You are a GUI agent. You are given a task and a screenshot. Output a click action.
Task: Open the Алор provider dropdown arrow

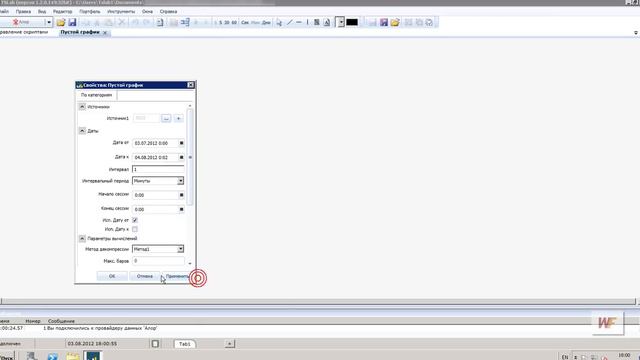coord(49,22)
